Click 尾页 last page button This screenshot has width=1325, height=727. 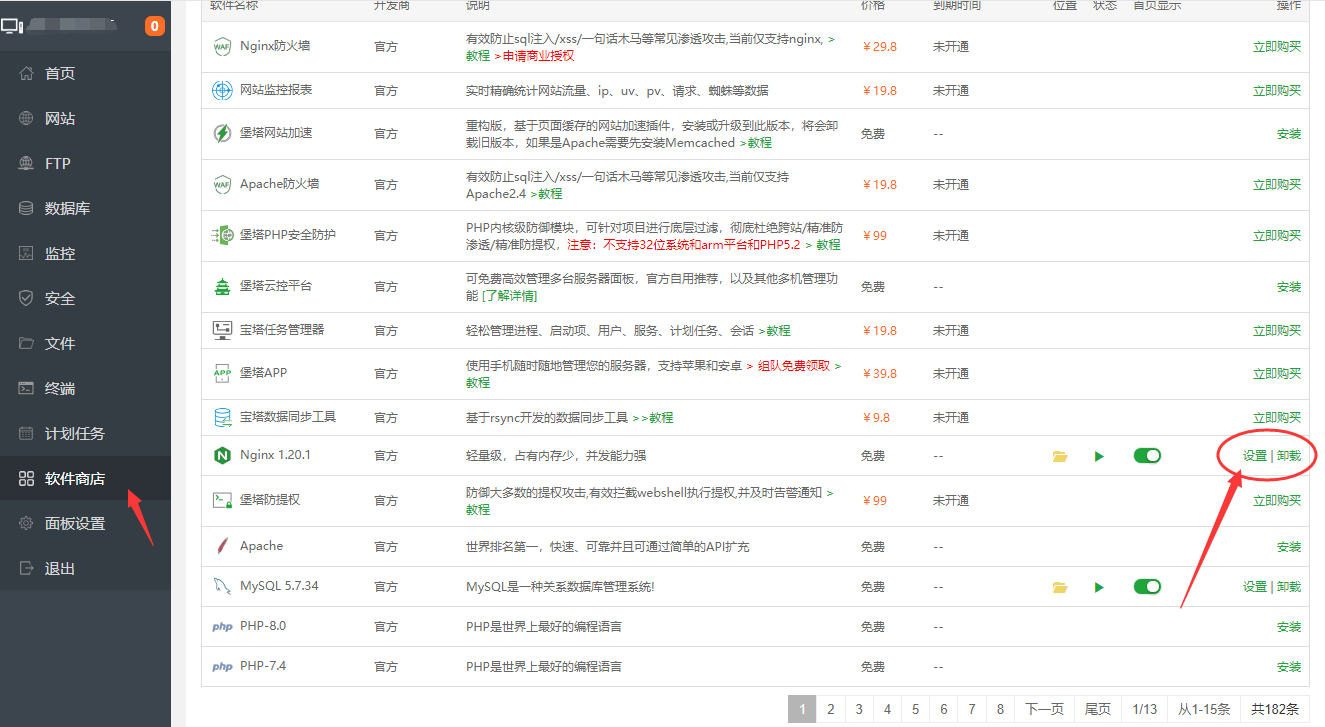[x=1097, y=709]
